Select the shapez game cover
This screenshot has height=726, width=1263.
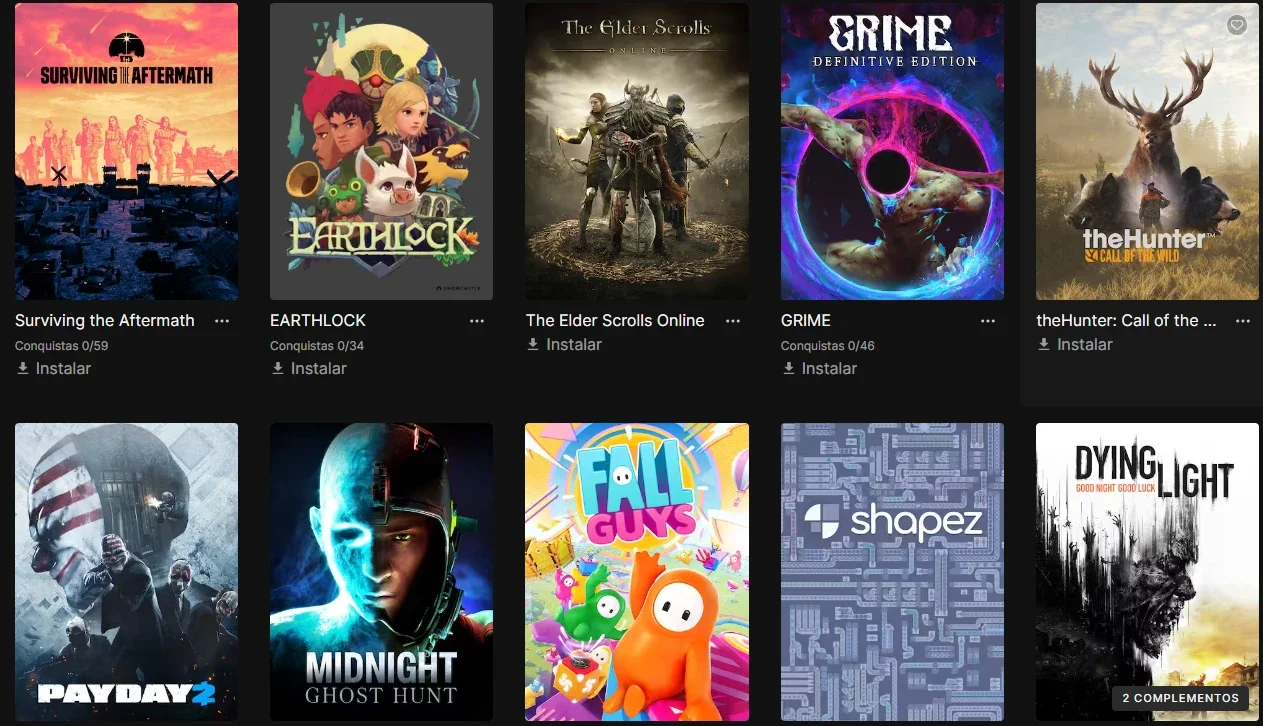coord(892,572)
